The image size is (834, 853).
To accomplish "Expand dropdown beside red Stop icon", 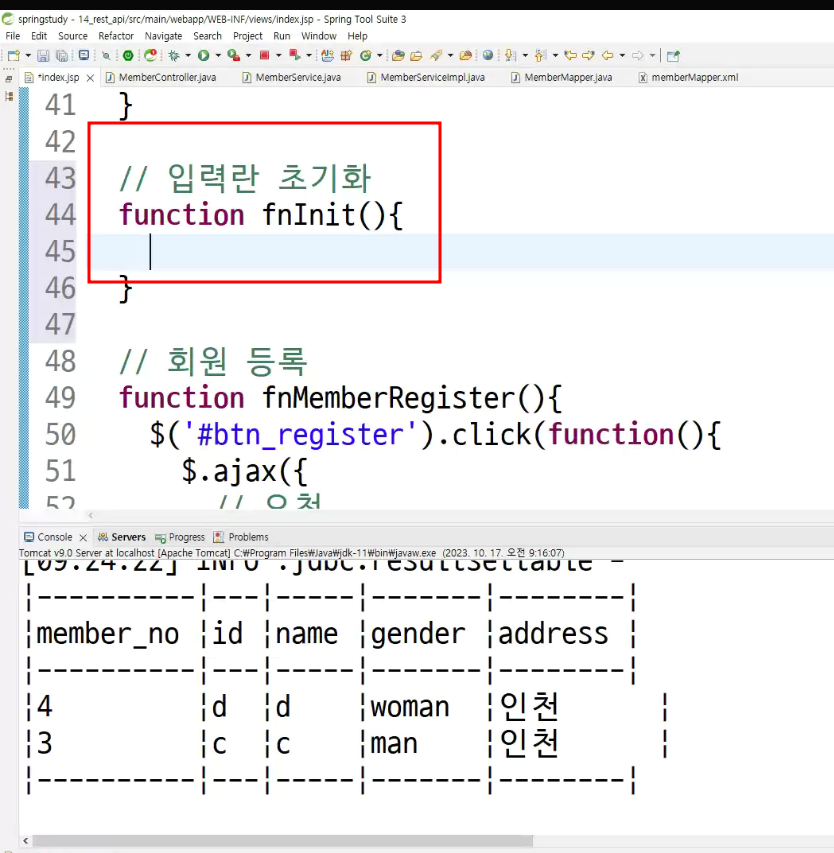I will pos(279,55).
